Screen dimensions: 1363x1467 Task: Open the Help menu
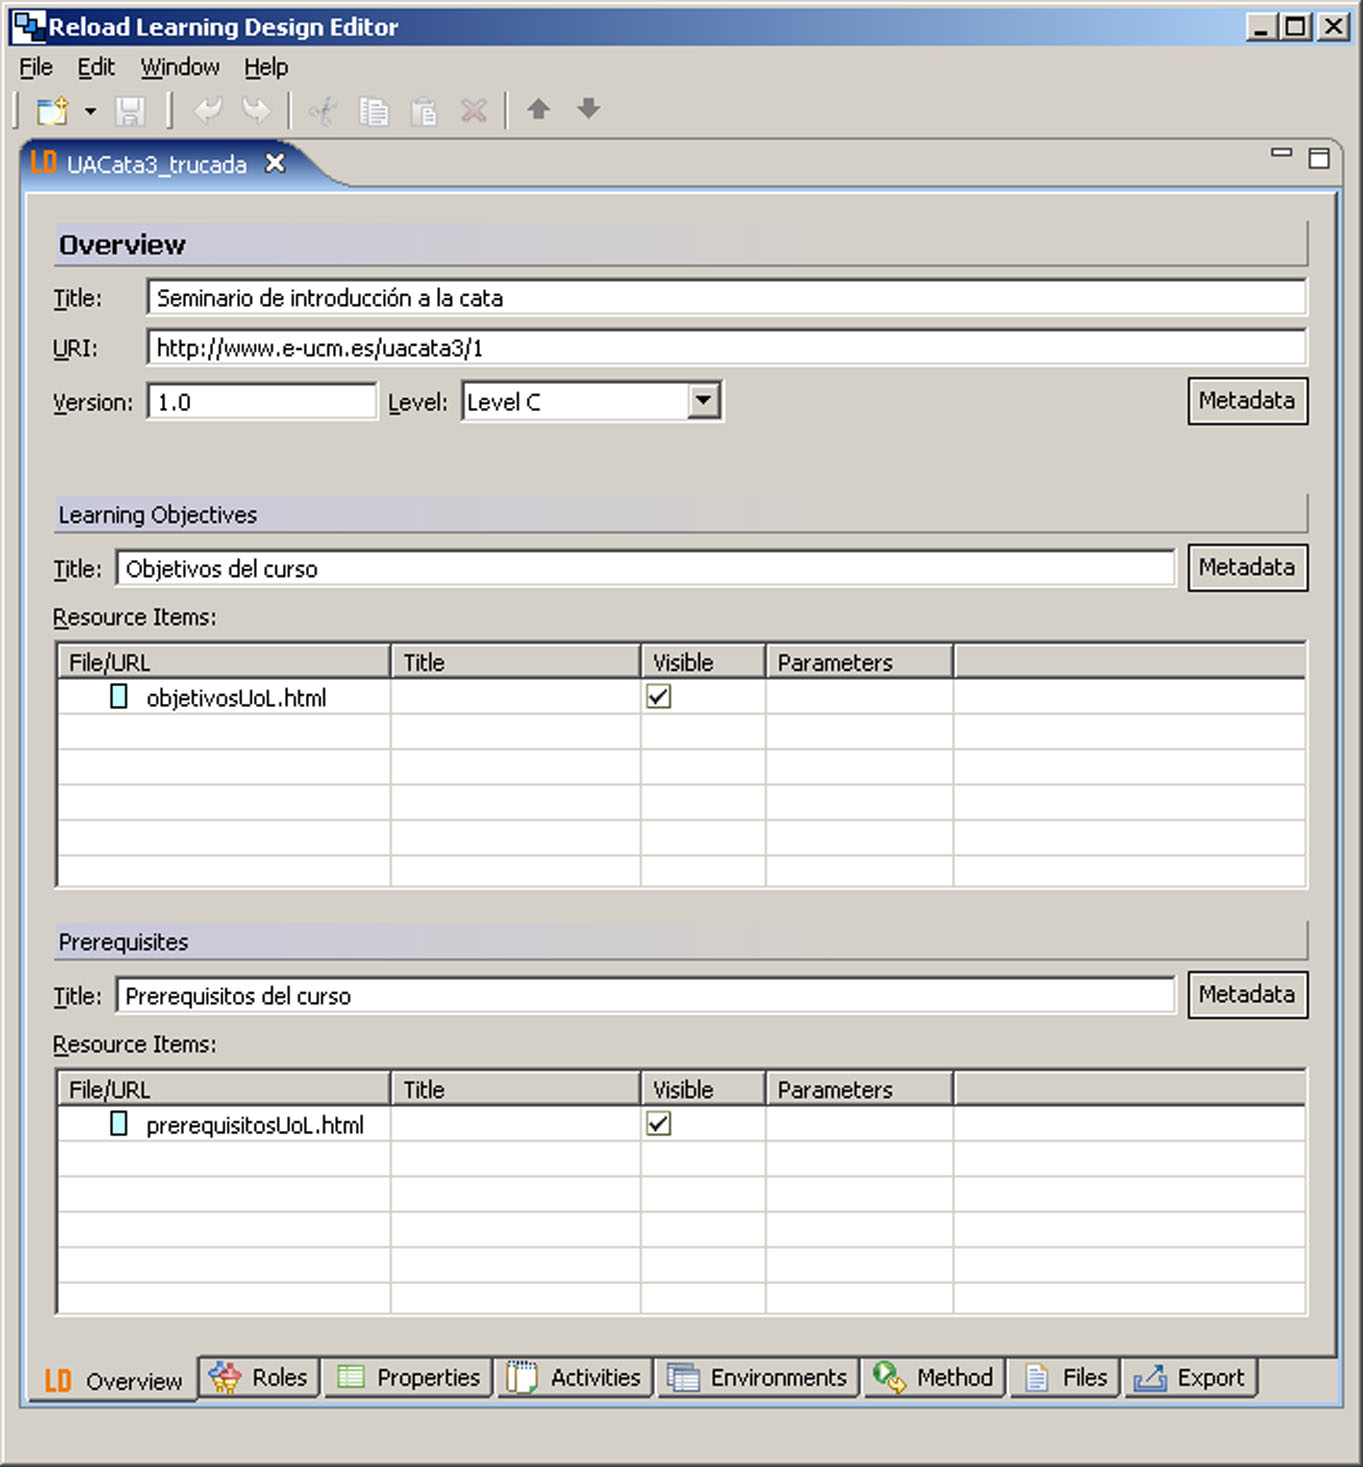[x=266, y=67]
